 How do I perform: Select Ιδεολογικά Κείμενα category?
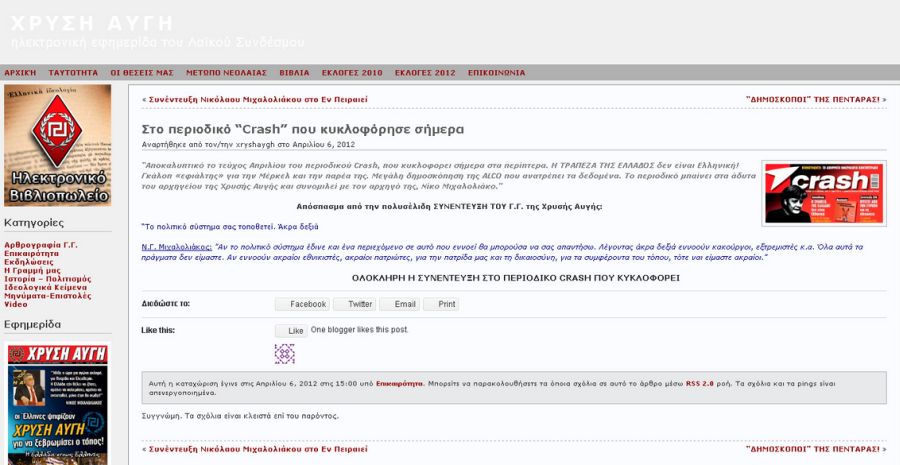[45, 287]
